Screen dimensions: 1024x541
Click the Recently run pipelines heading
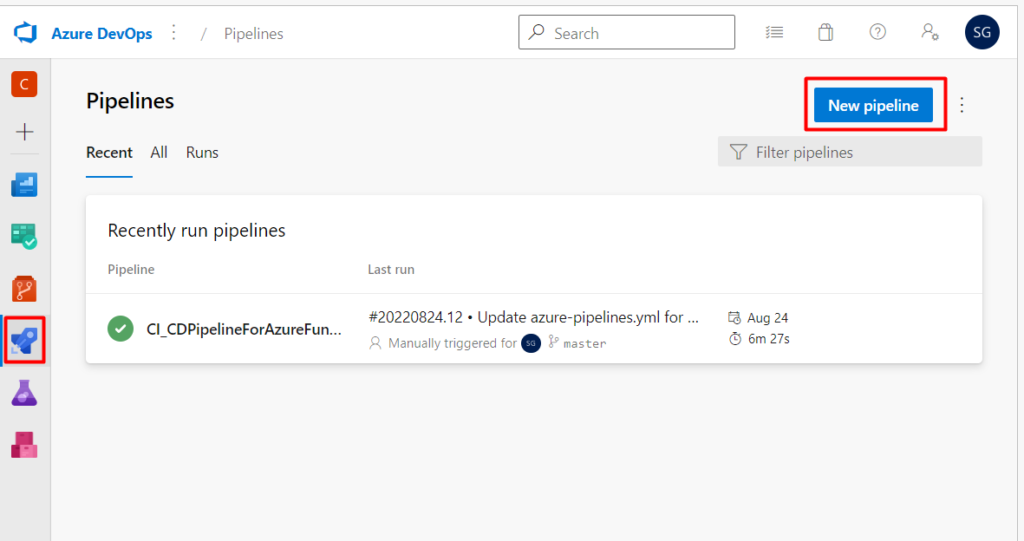tap(197, 231)
